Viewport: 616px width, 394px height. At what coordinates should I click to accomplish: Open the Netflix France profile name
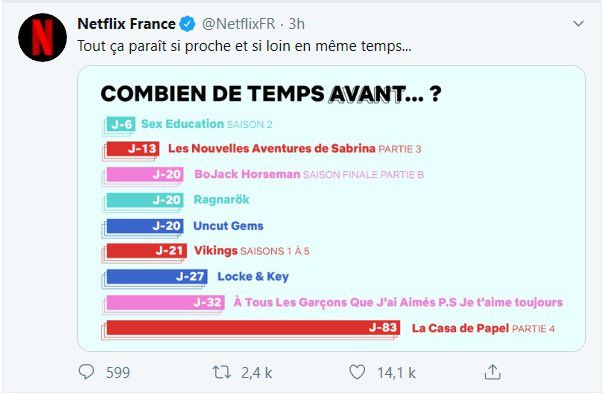pos(126,24)
